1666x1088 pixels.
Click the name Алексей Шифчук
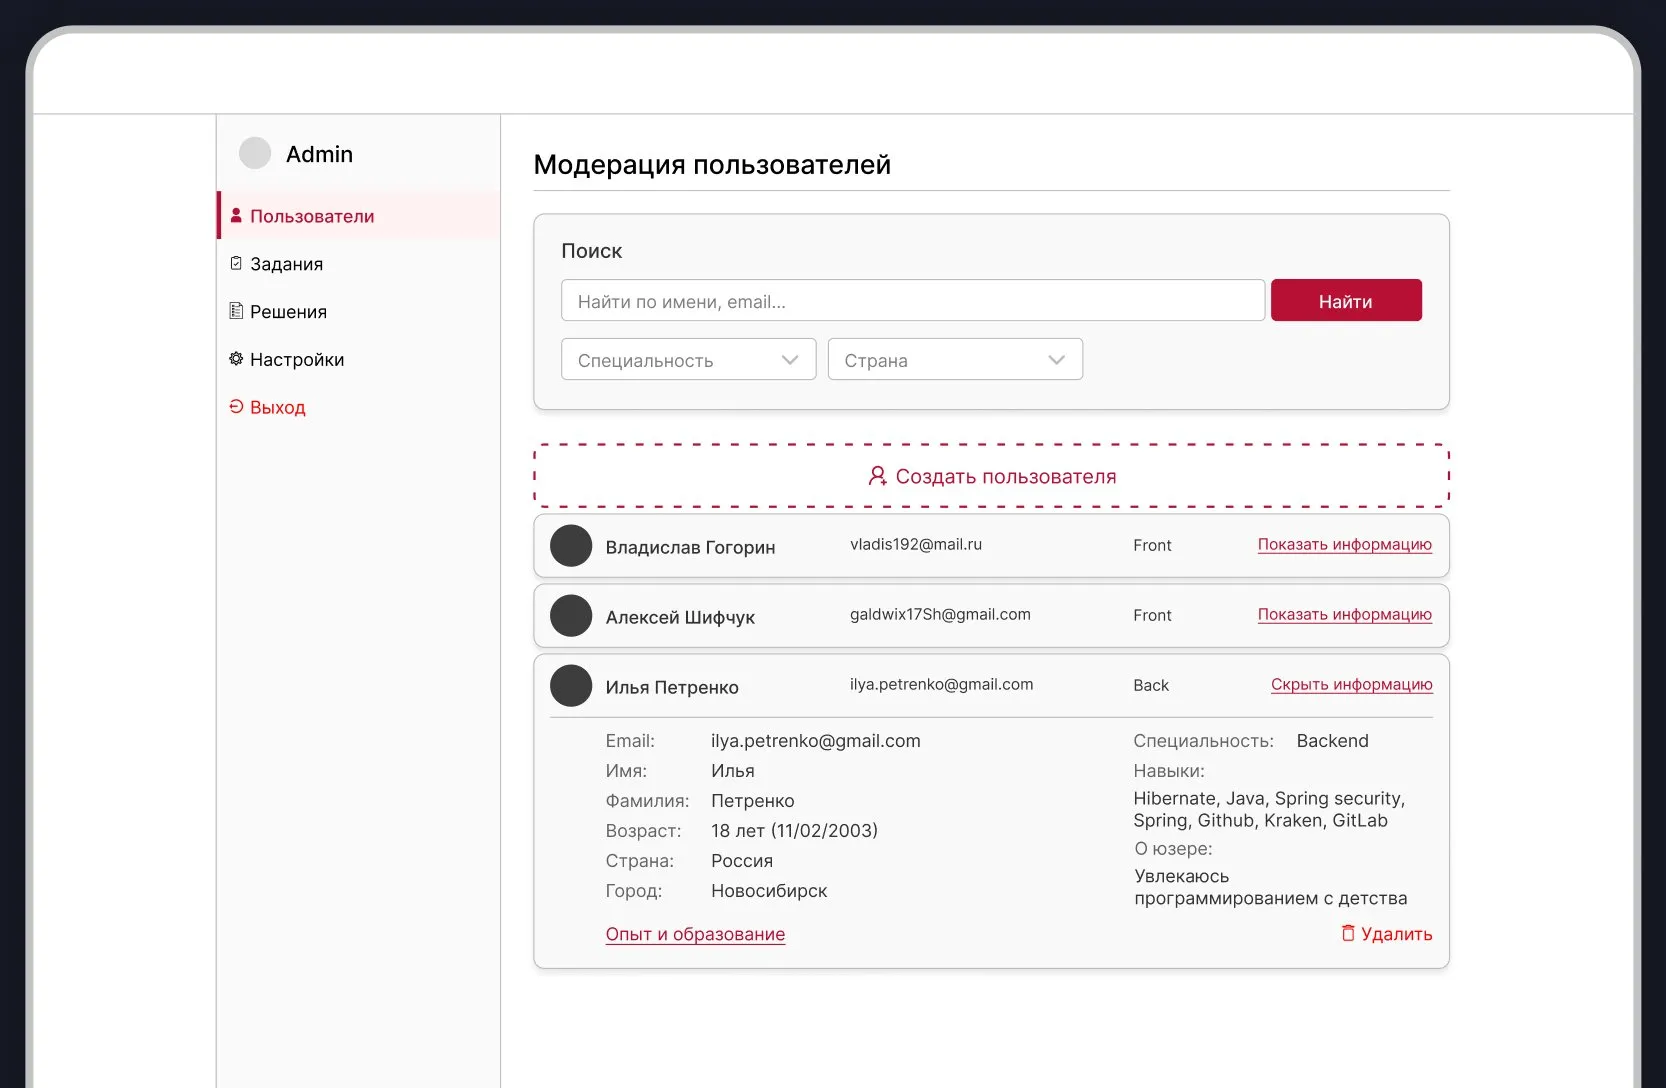coord(680,617)
